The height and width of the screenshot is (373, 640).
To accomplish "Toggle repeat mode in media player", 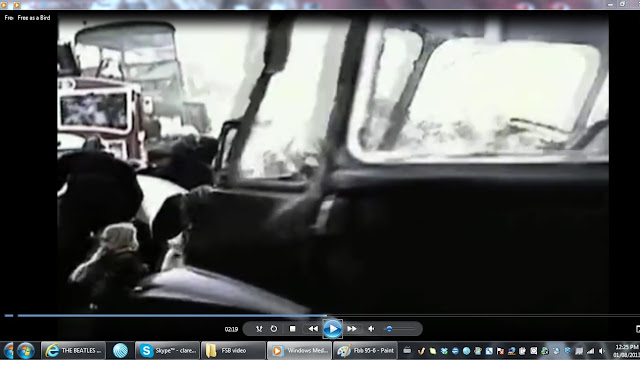I will point(274,329).
